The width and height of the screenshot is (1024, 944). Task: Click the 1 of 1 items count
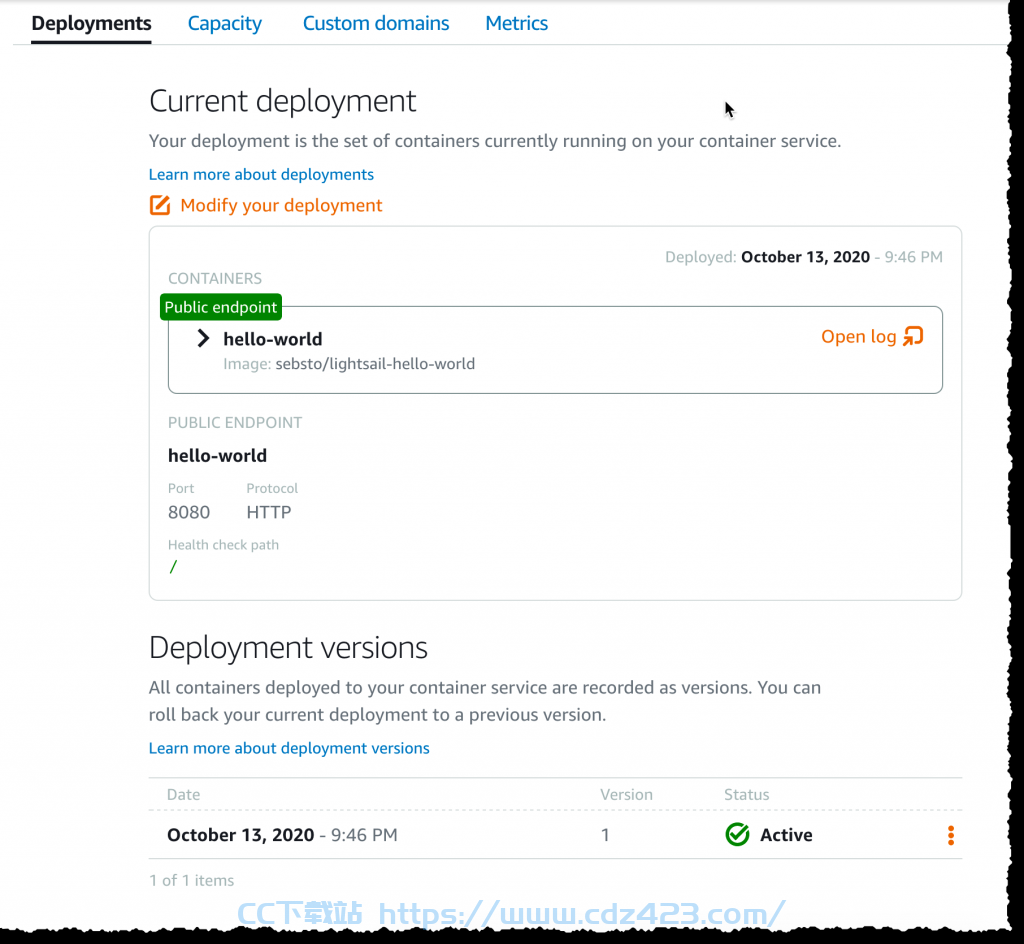191,881
